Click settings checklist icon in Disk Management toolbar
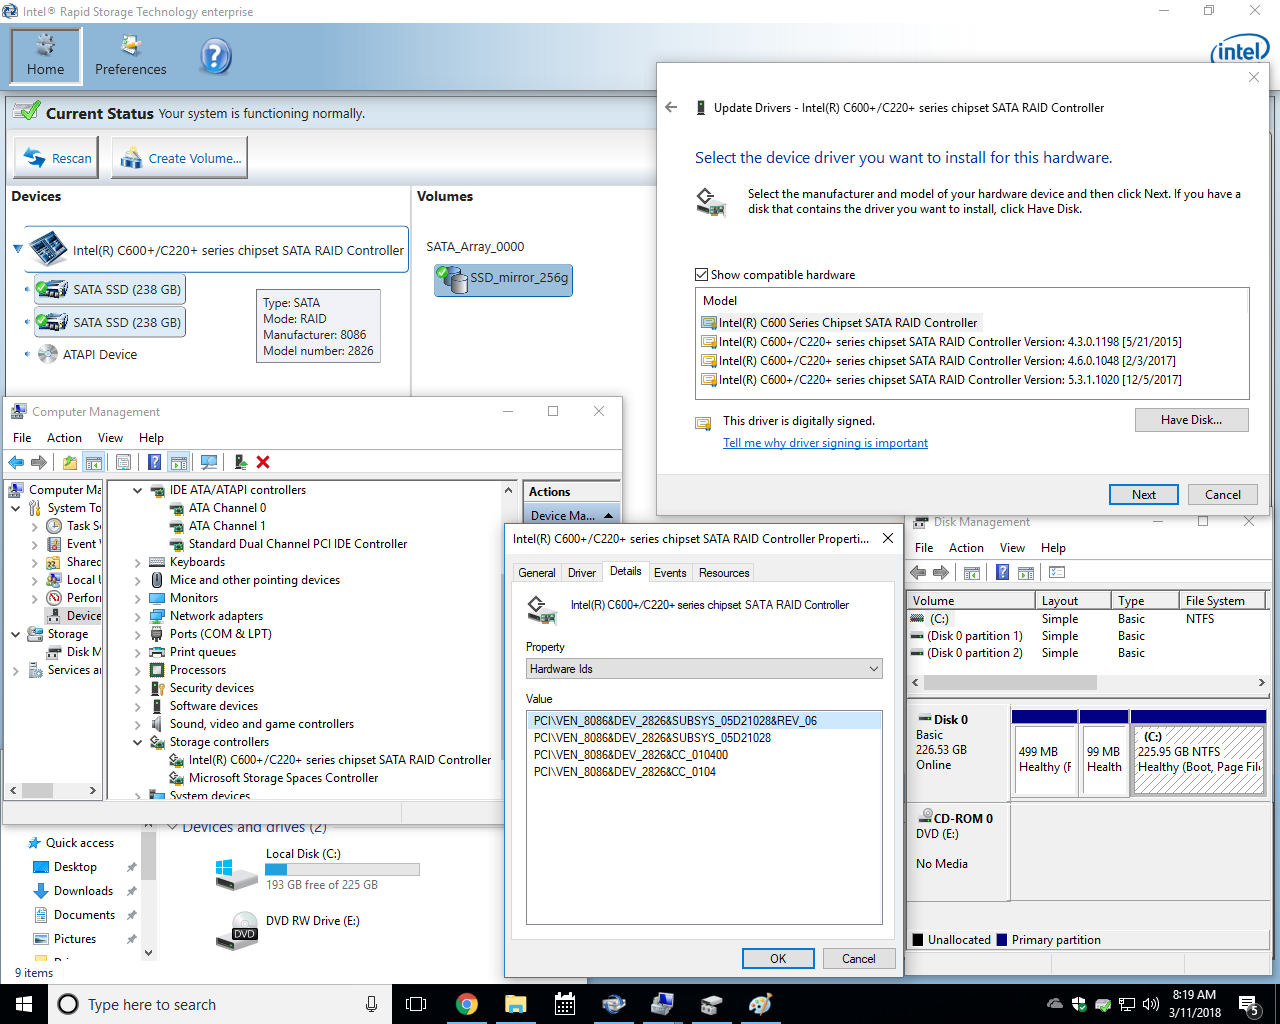Viewport: 1280px width, 1024px height. [1057, 573]
